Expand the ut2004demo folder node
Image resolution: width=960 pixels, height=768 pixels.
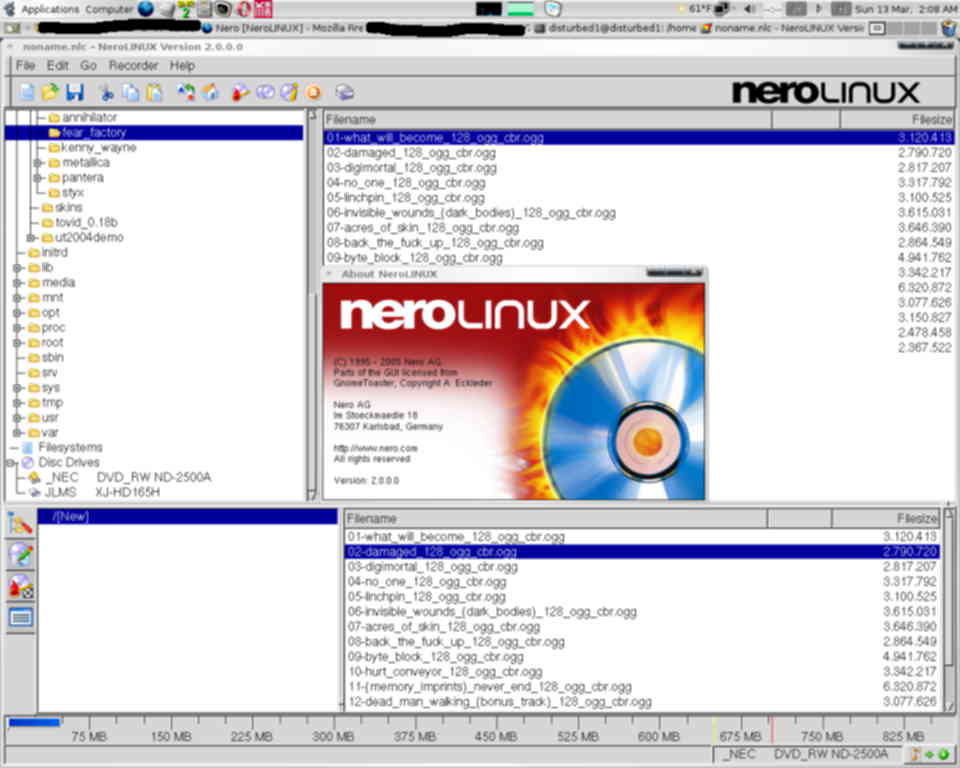[x=31, y=238]
